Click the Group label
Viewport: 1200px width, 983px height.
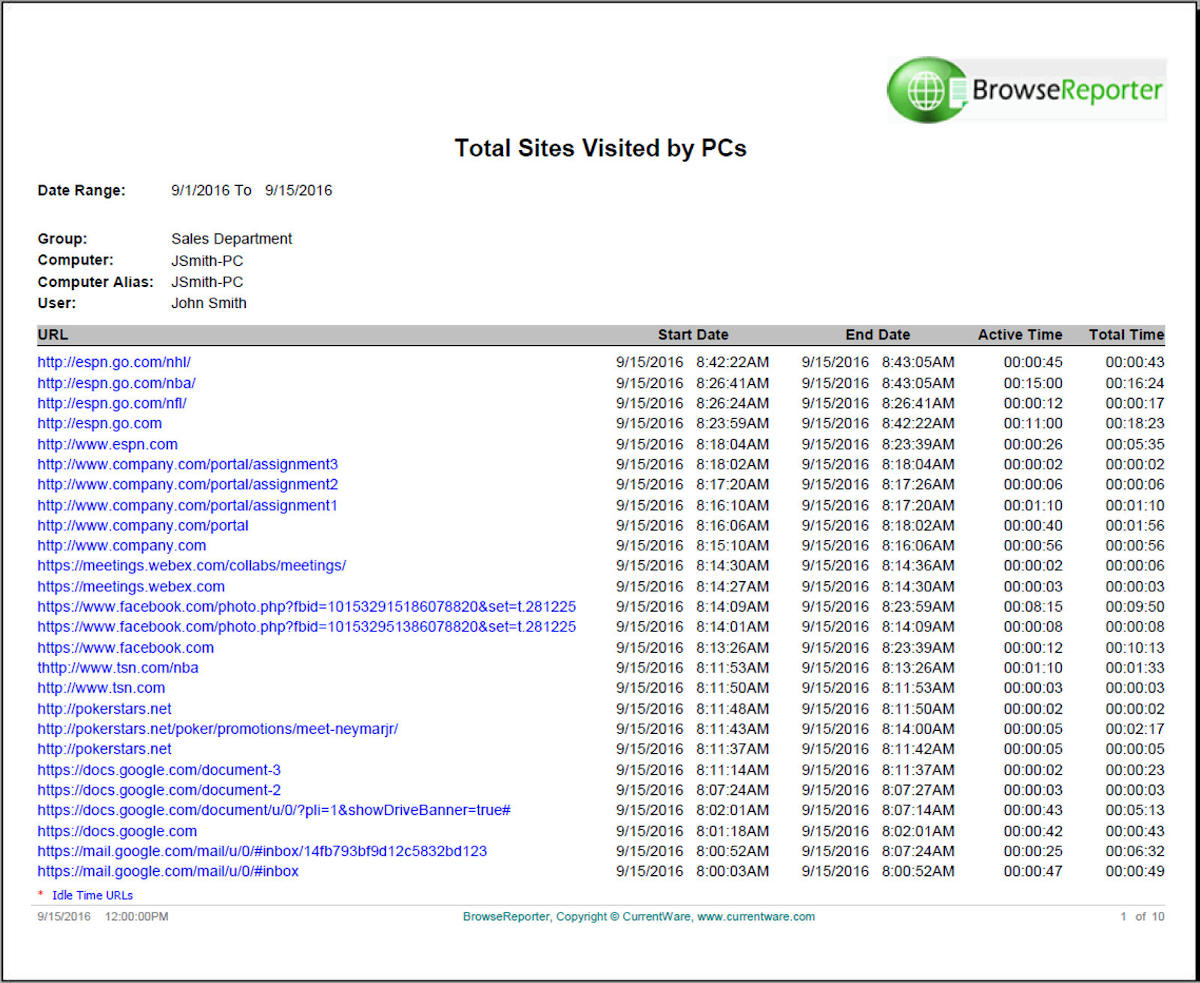(x=62, y=238)
